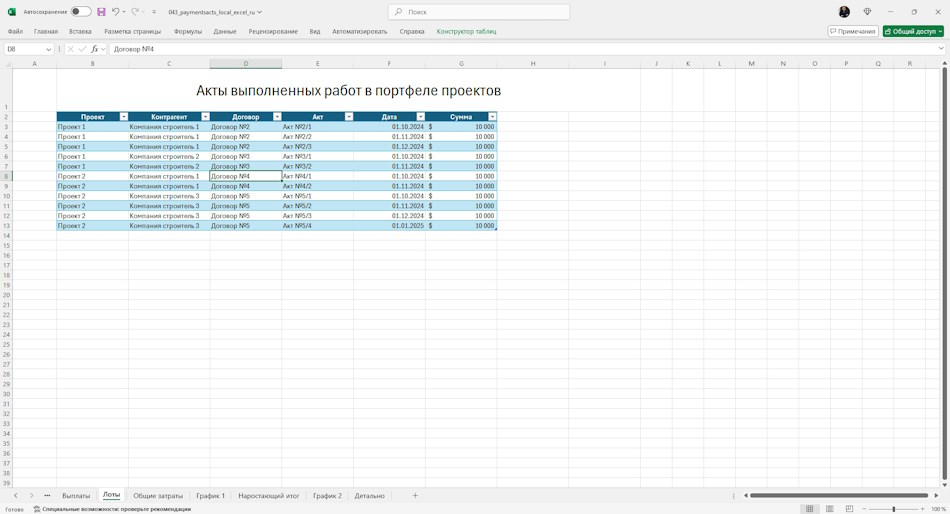Click cell with date 01.01.2025
This screenshot has width=950, height=514.
click(390, 225)
